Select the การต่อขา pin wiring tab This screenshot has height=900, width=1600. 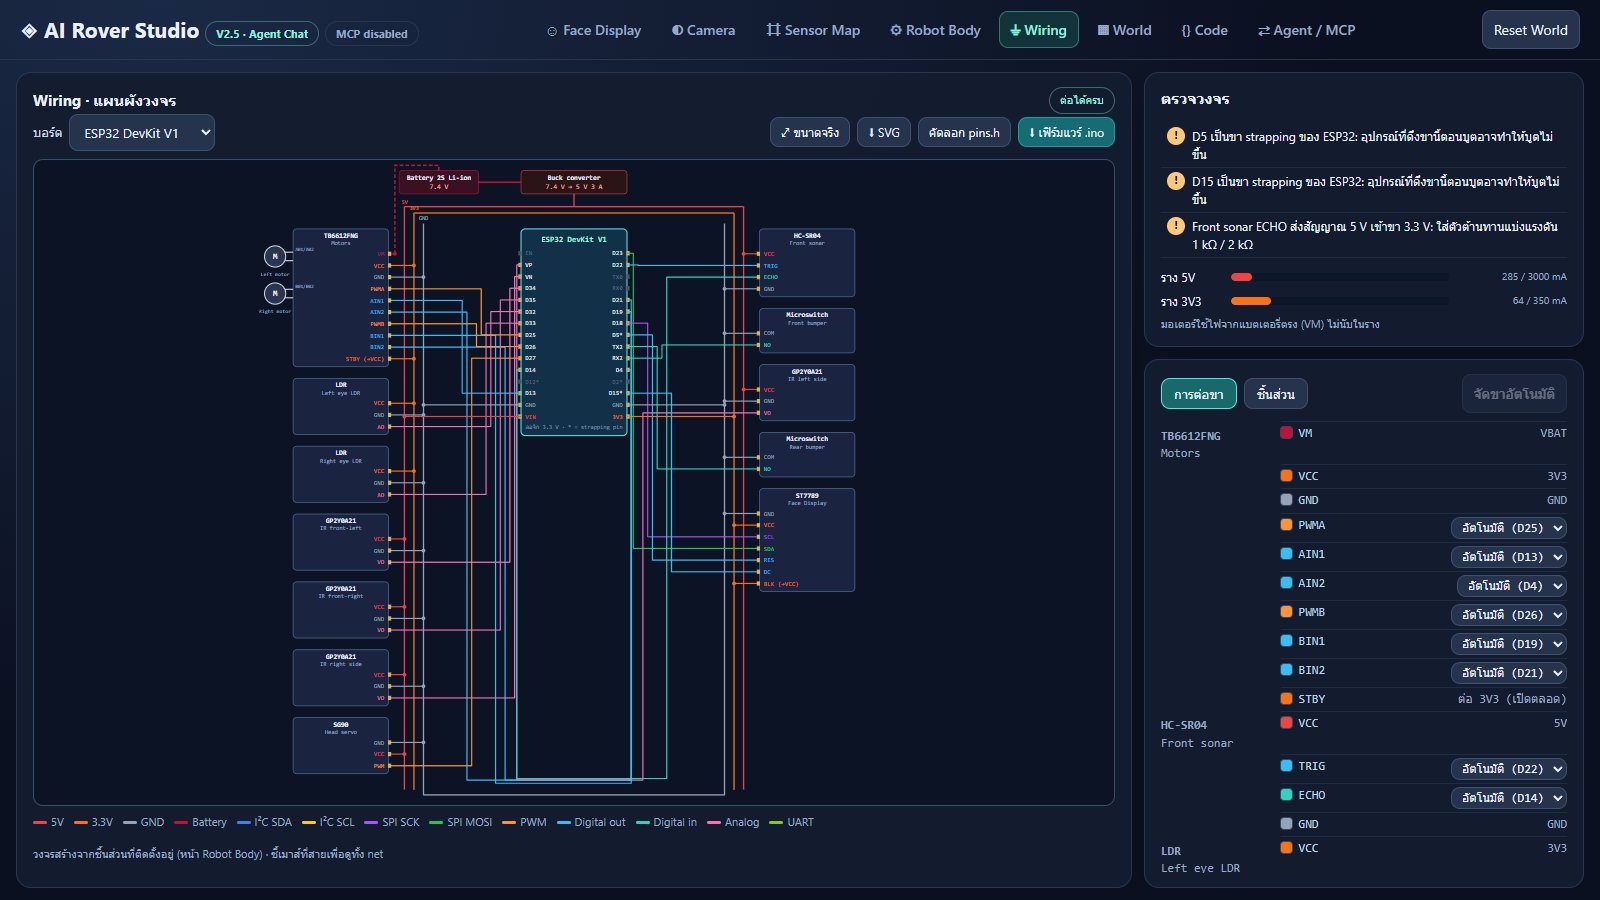point(1199,394)
